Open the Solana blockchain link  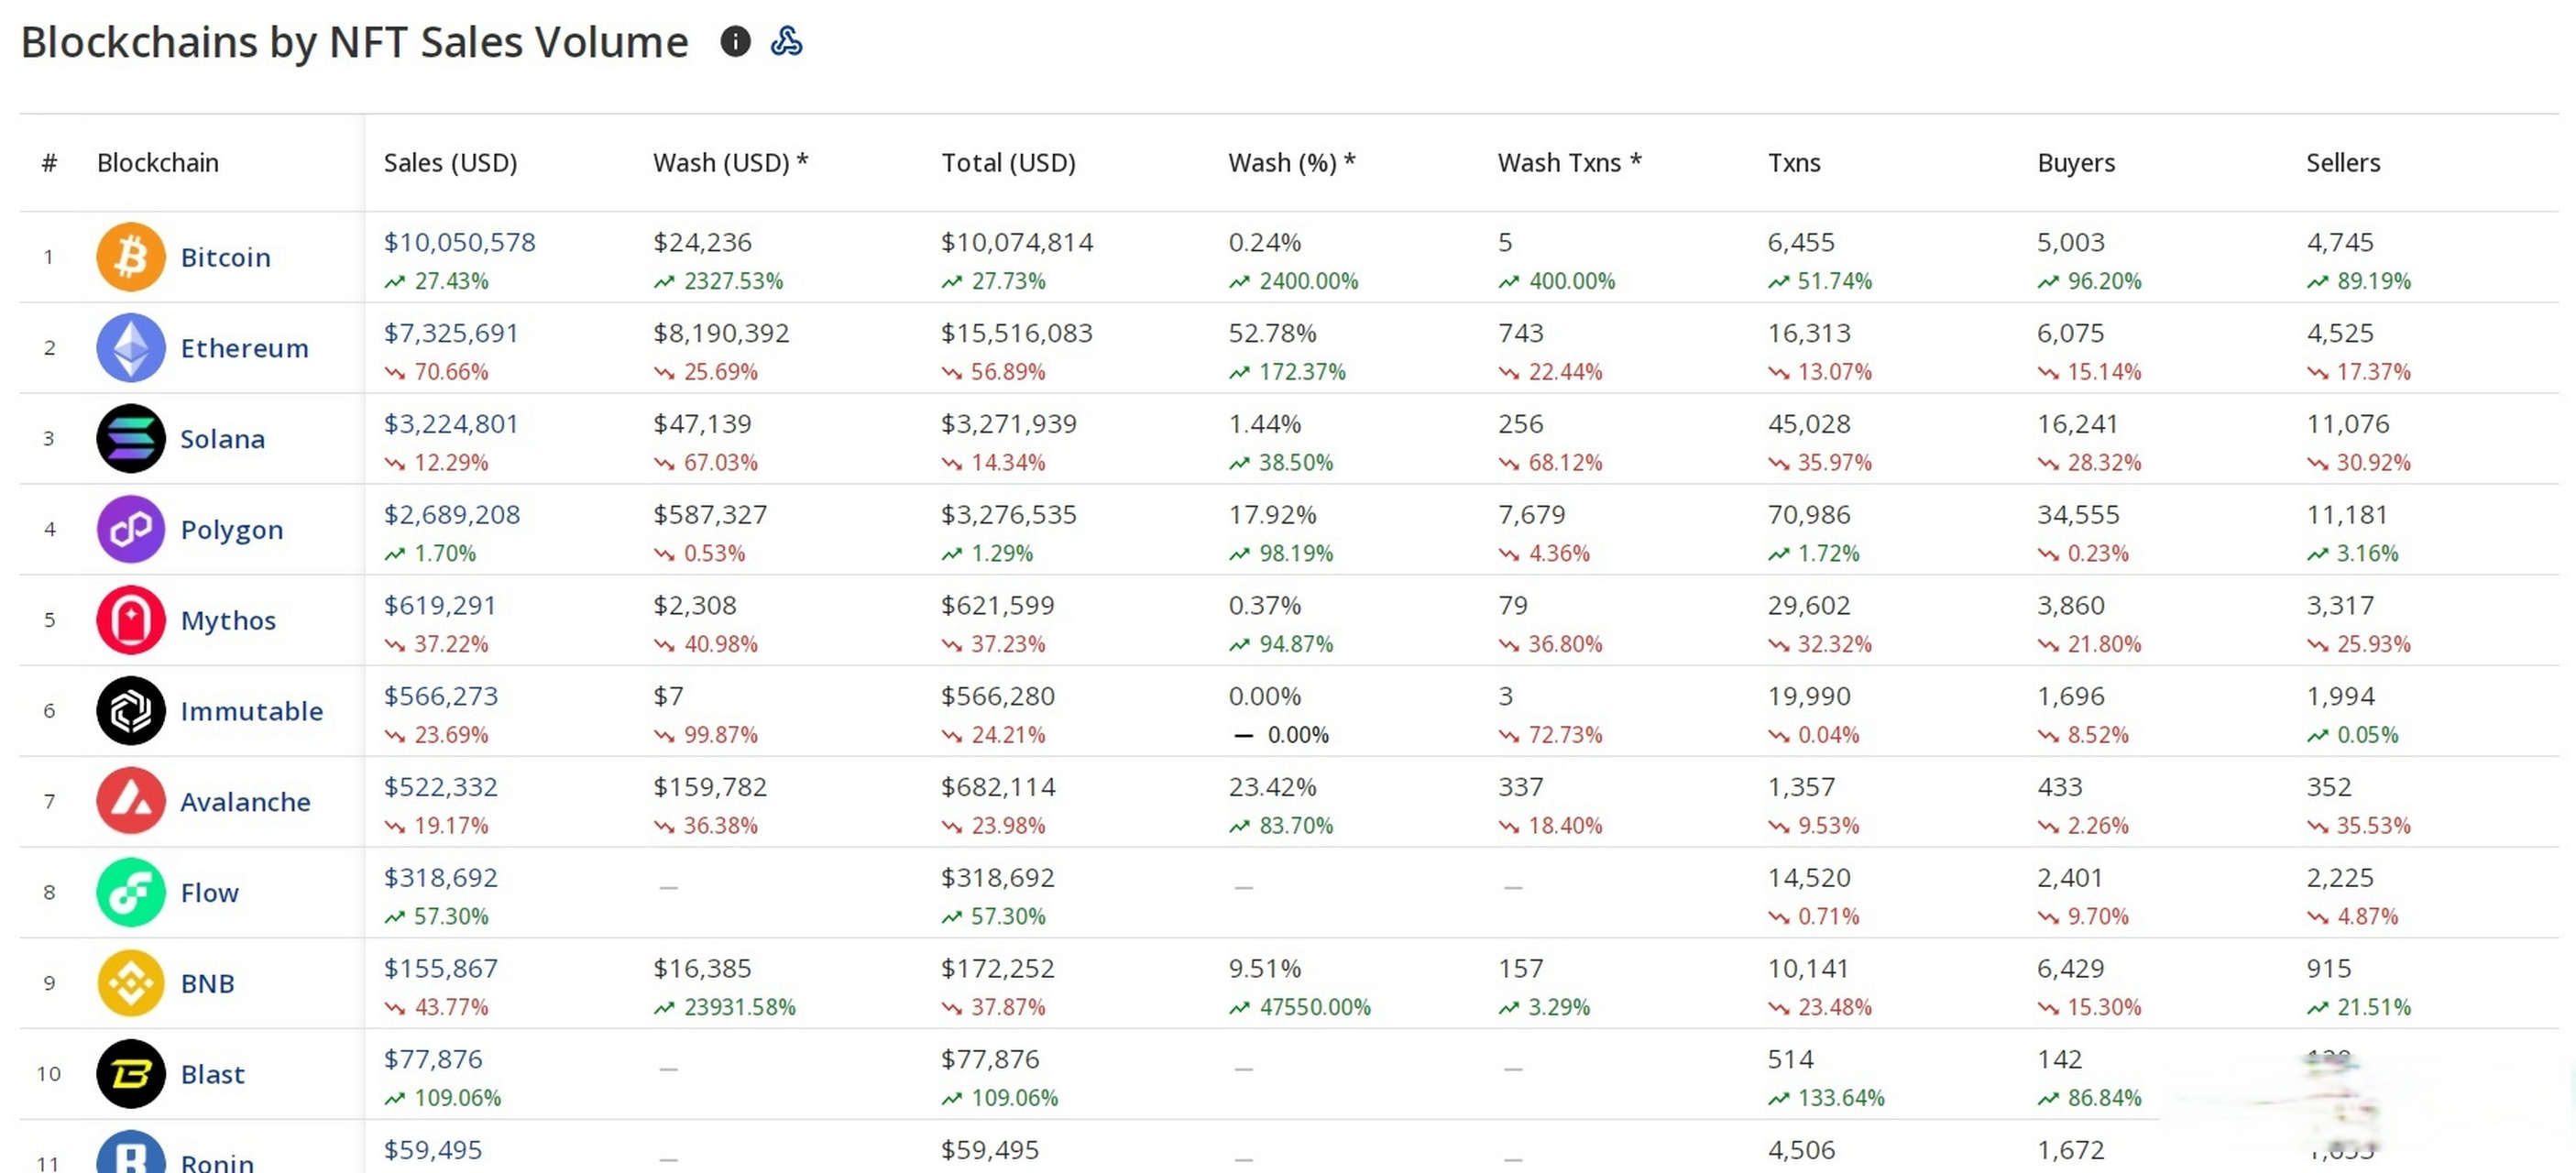(223, 439)
